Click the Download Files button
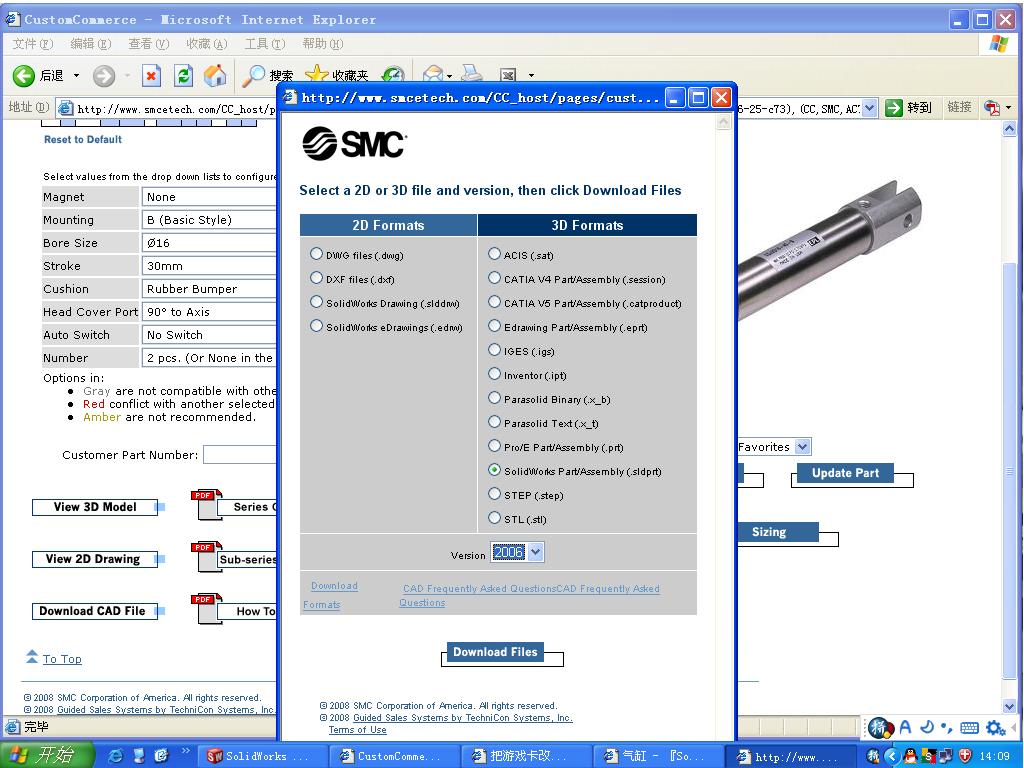1024x768 pixels. point(496,652)
